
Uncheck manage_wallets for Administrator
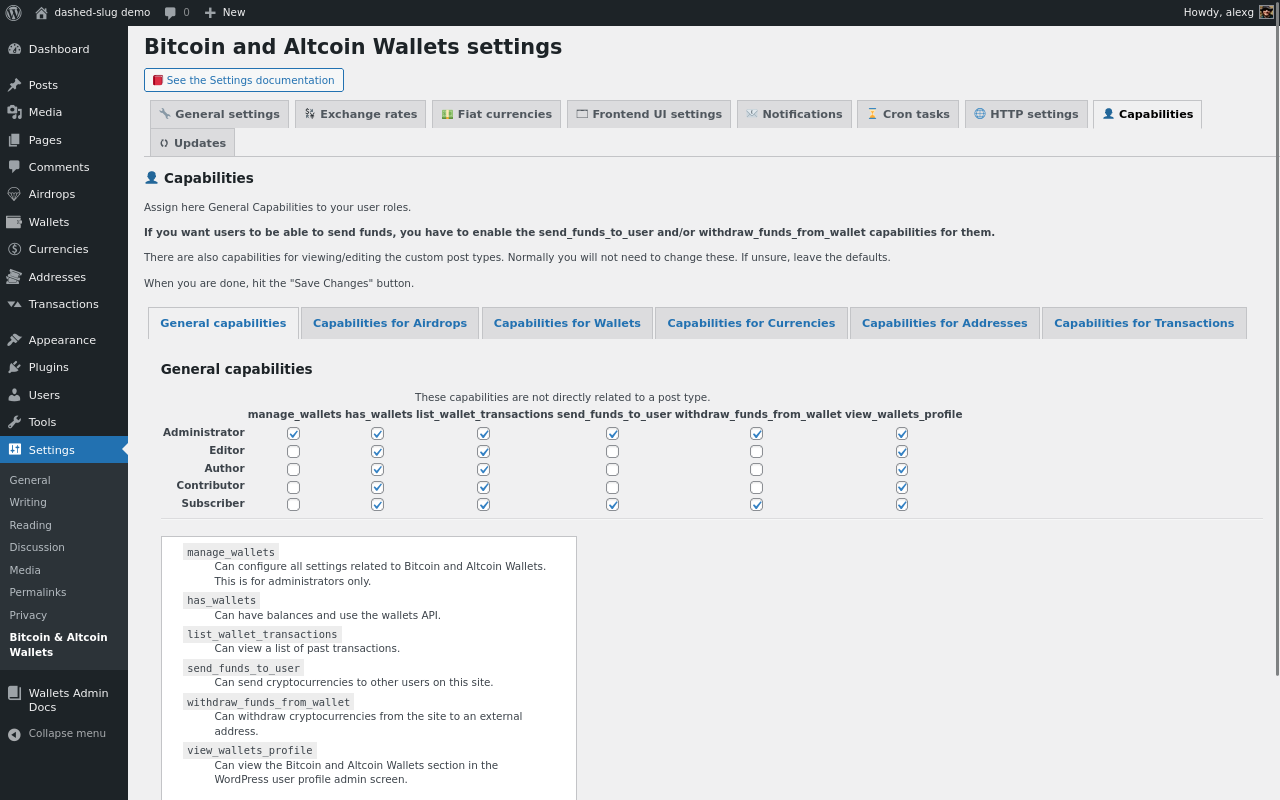click(293, 433)
